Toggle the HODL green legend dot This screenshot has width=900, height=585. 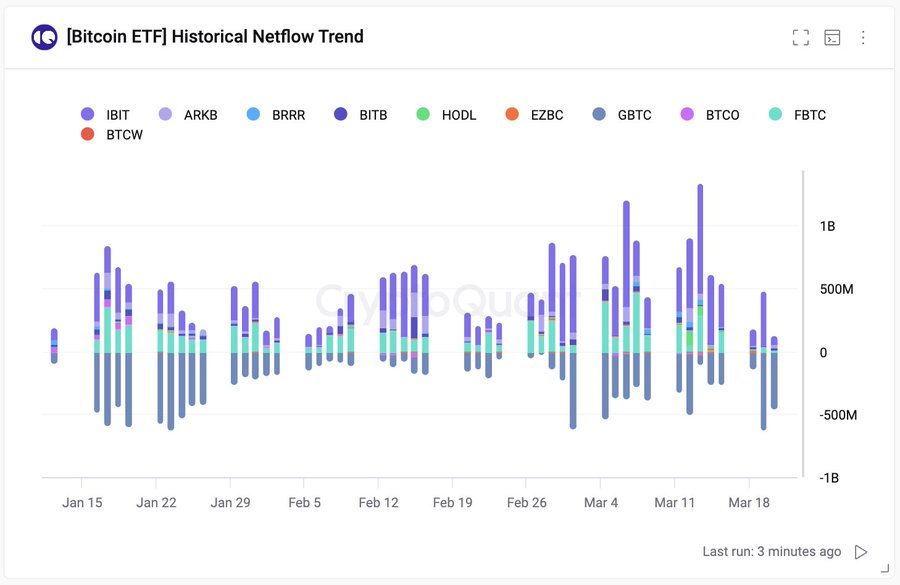pos(423,115)
